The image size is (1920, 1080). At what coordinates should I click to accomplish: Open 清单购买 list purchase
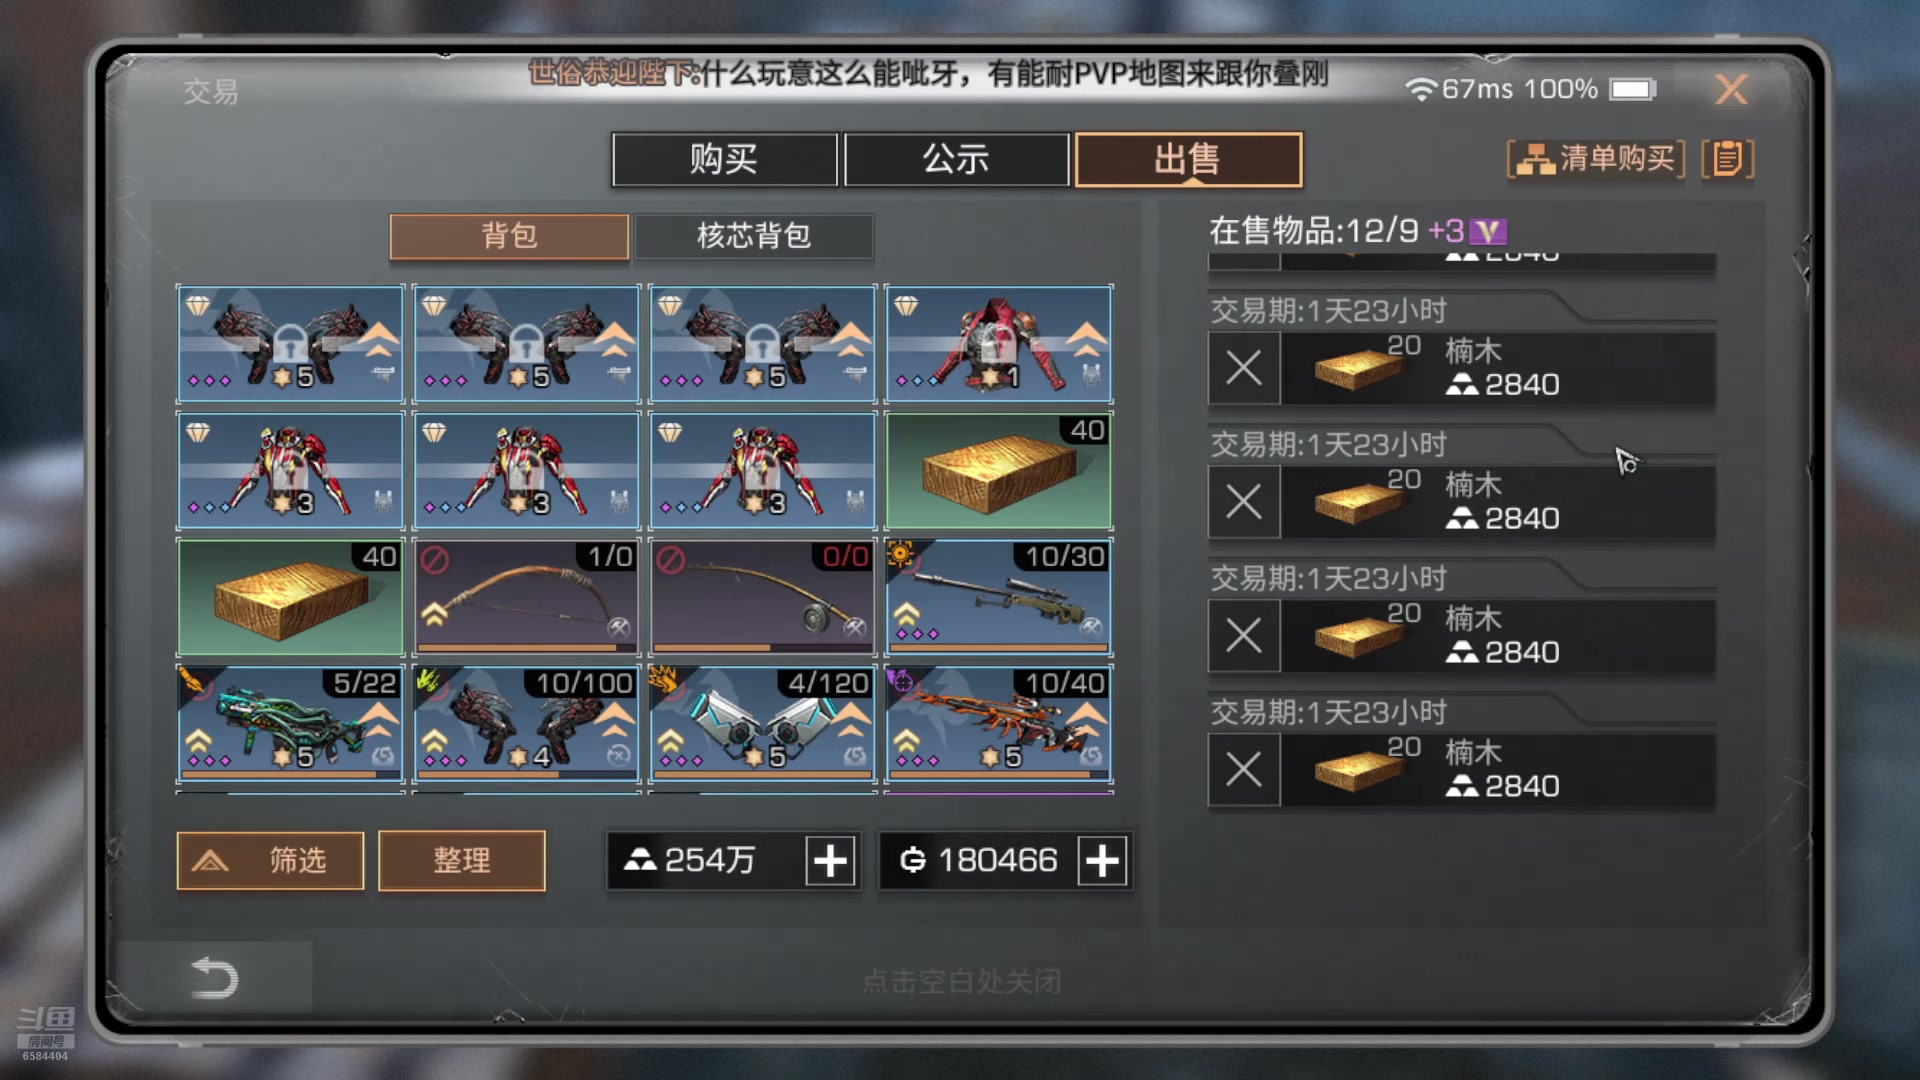(x=1596, y=158)
